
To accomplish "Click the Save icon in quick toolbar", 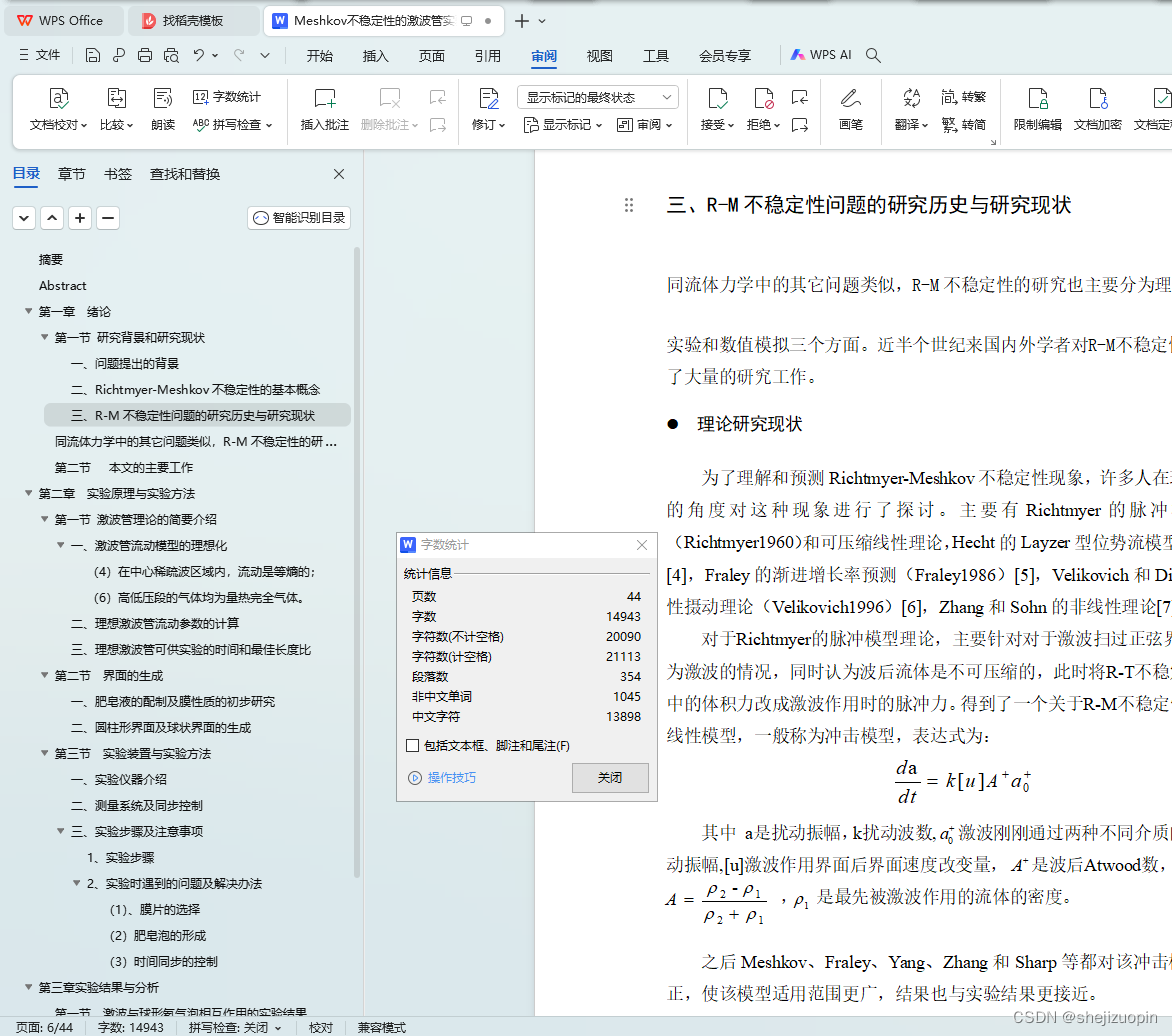I will (93, 55).
